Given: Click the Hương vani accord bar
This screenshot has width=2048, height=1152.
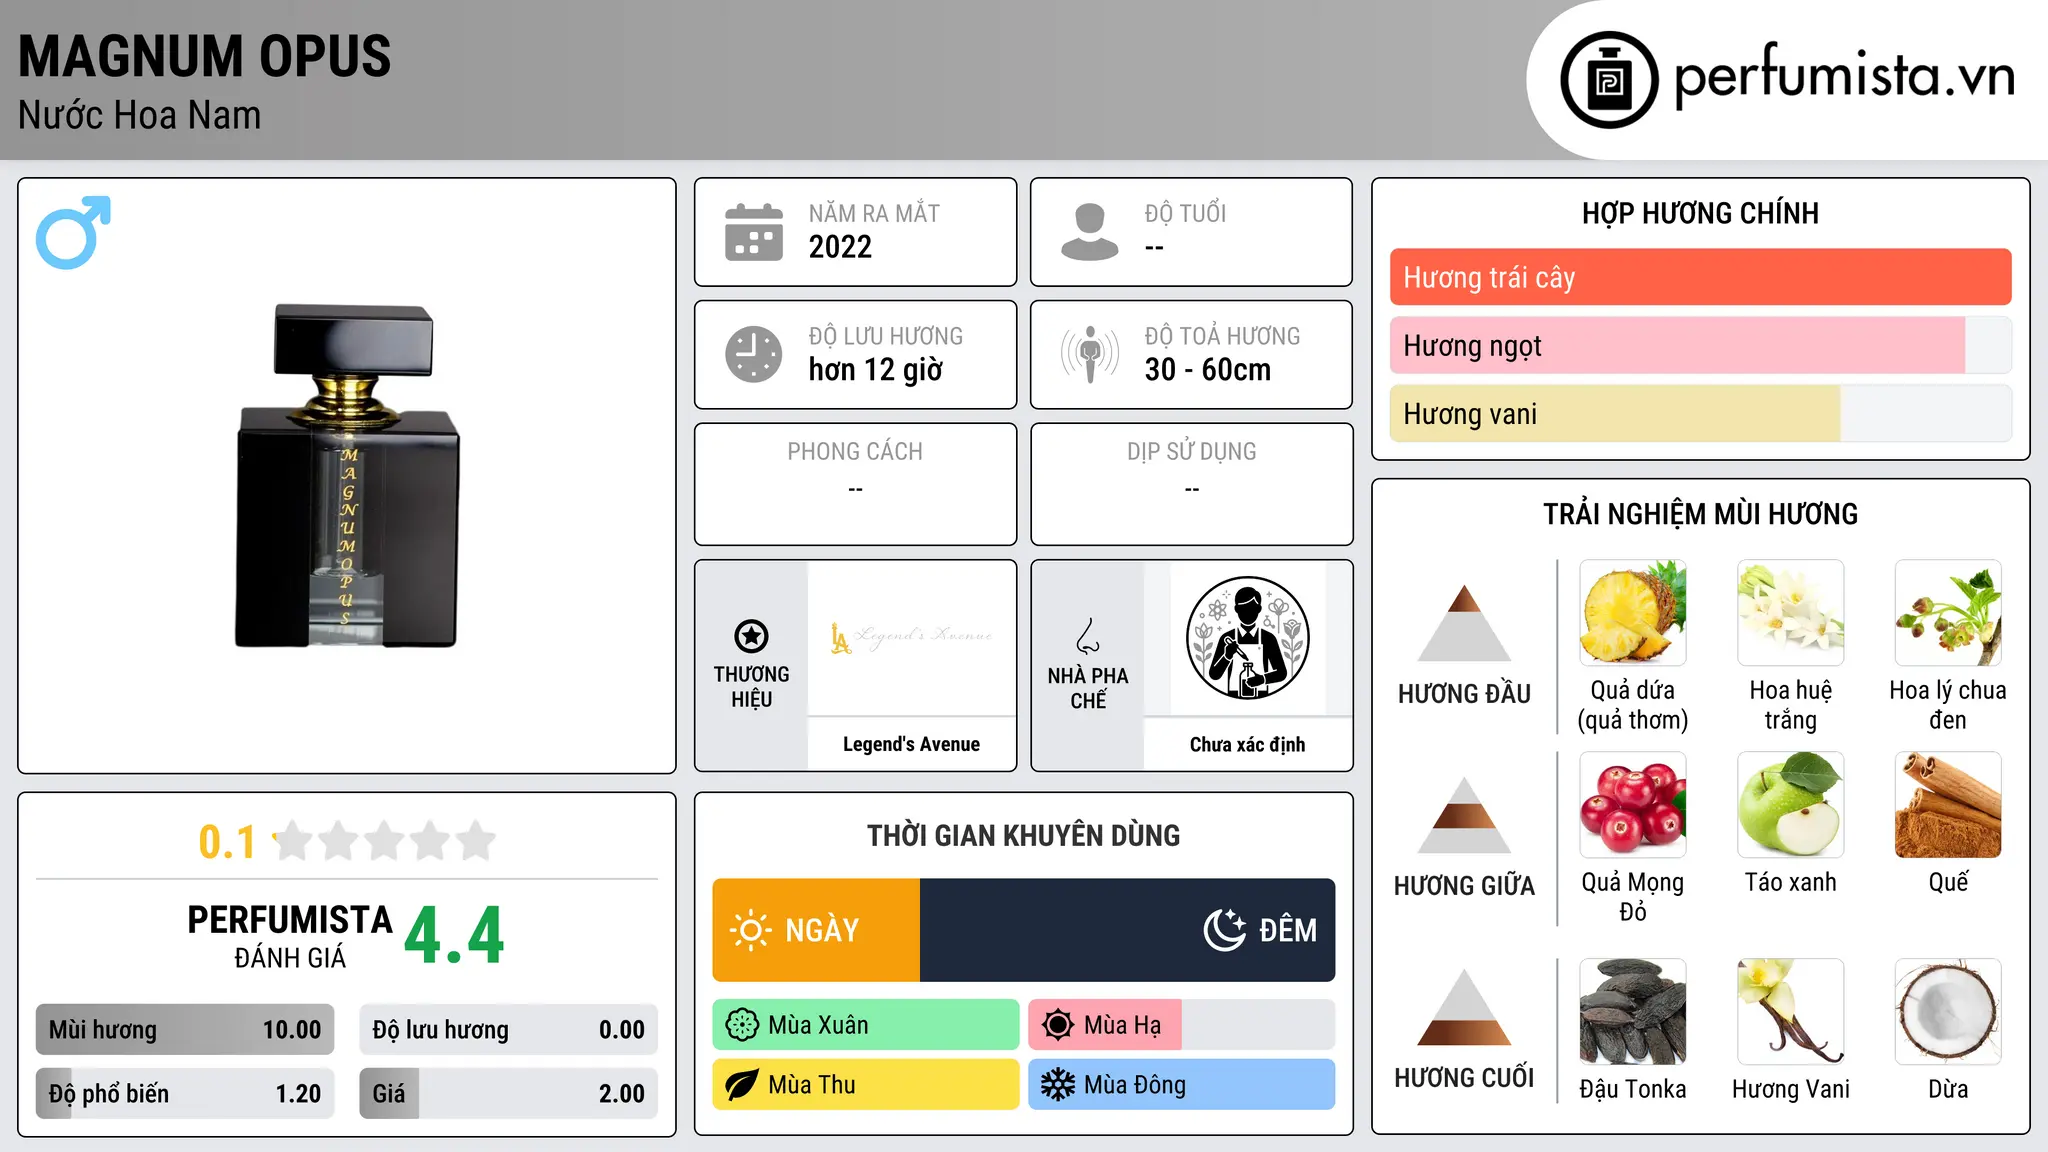Looking at the screenshot, I should (x=1700, y=413).
